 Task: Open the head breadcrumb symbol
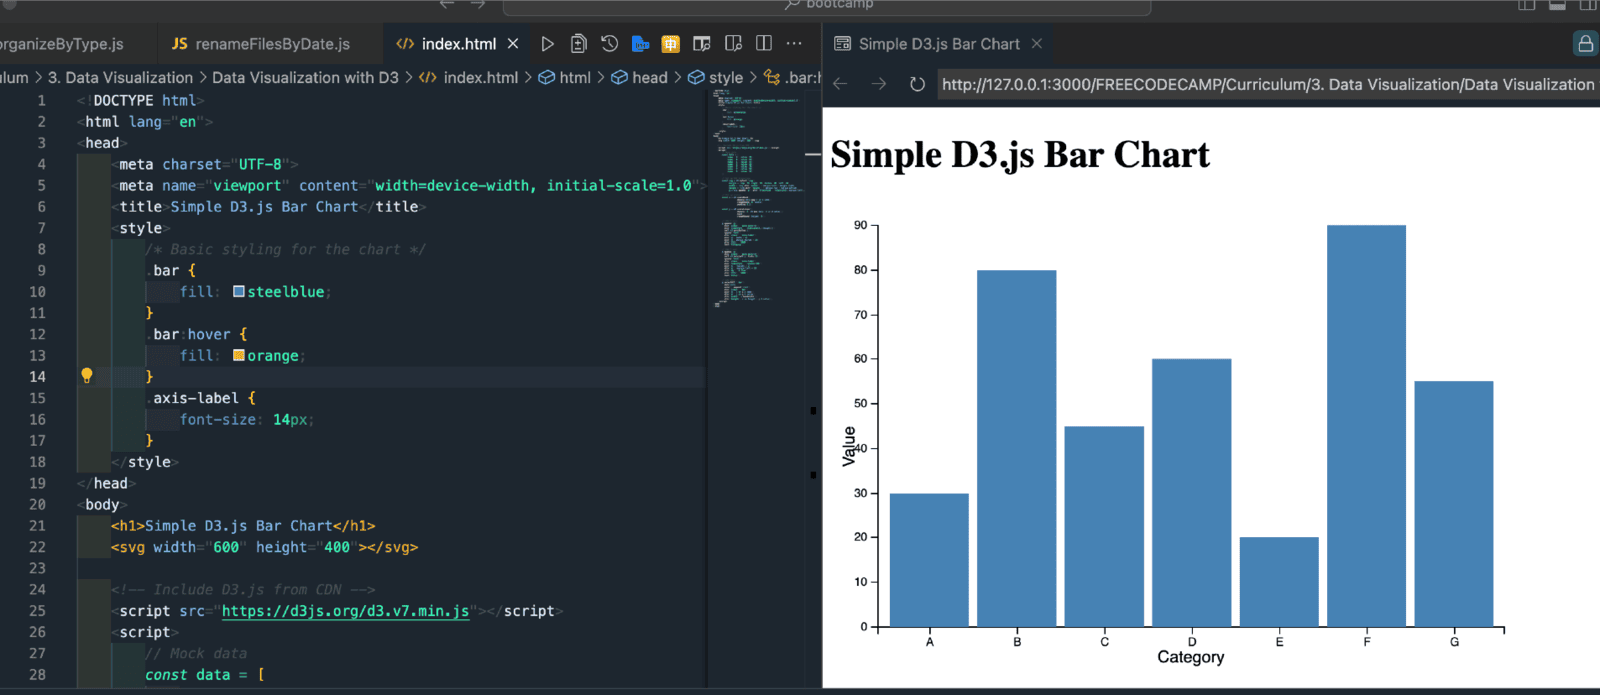pos(640,78)
